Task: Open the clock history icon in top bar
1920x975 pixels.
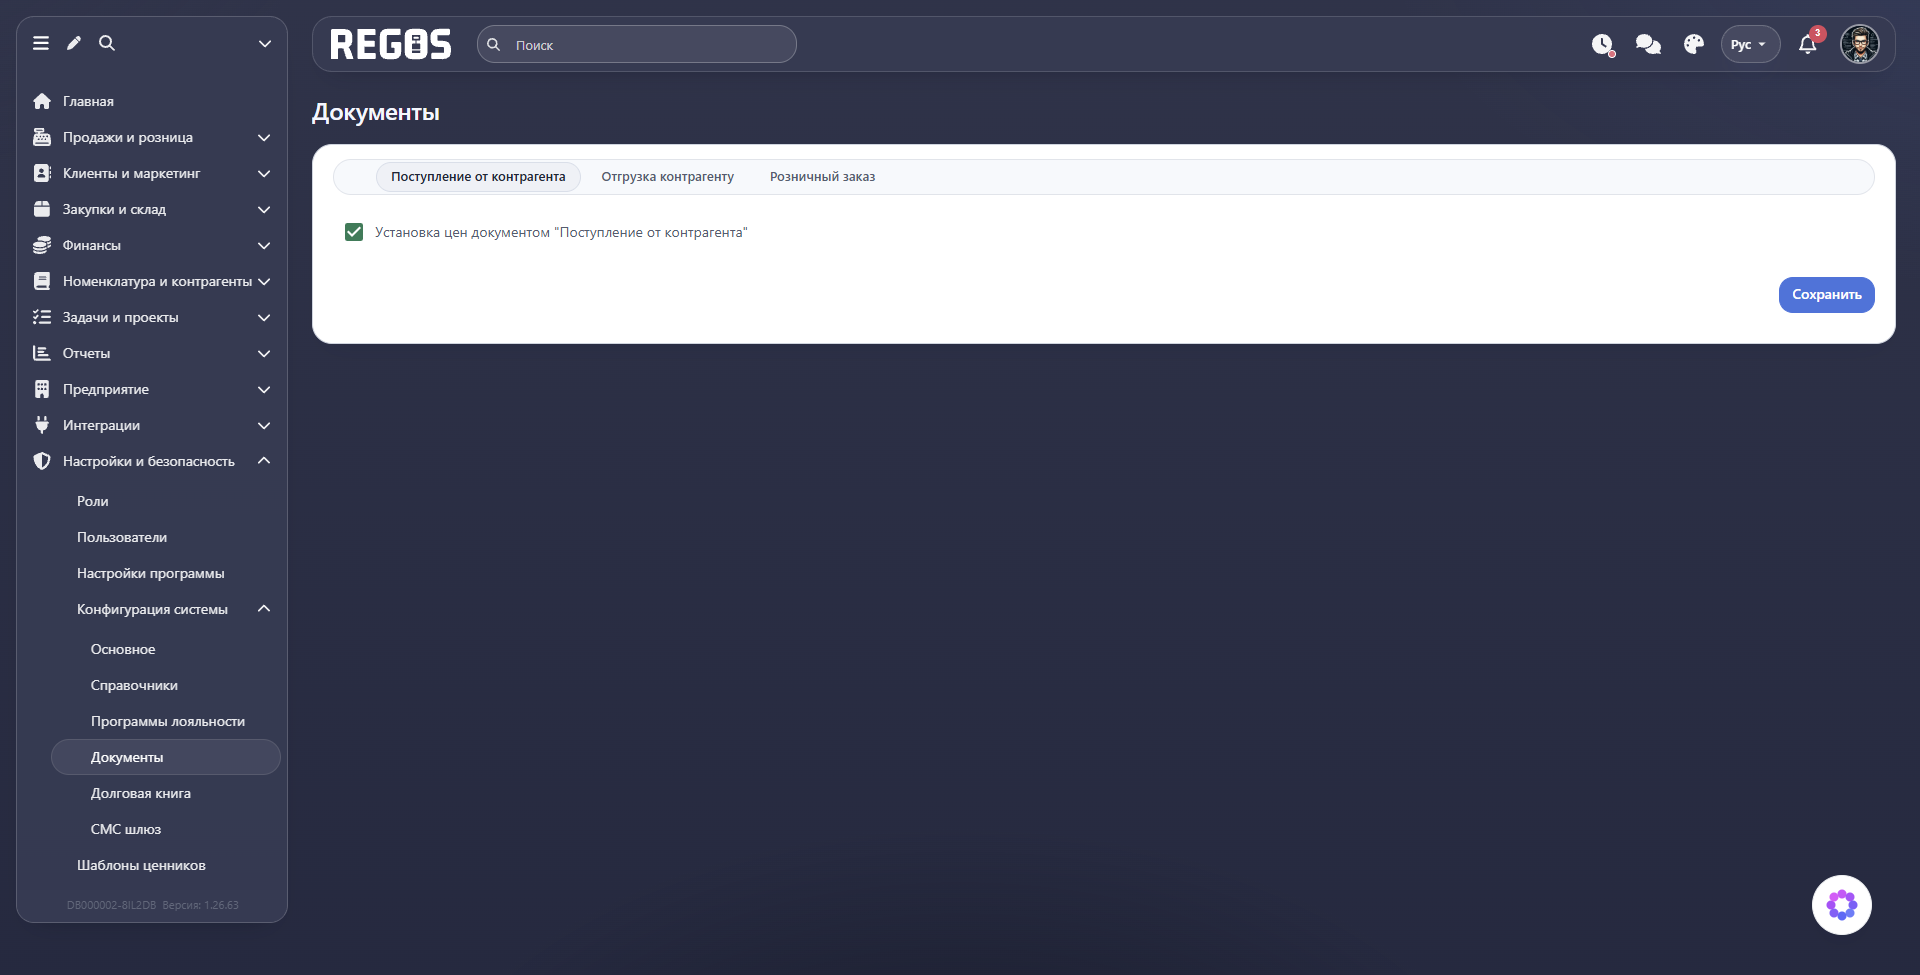Action: [x=1603, y=45]
